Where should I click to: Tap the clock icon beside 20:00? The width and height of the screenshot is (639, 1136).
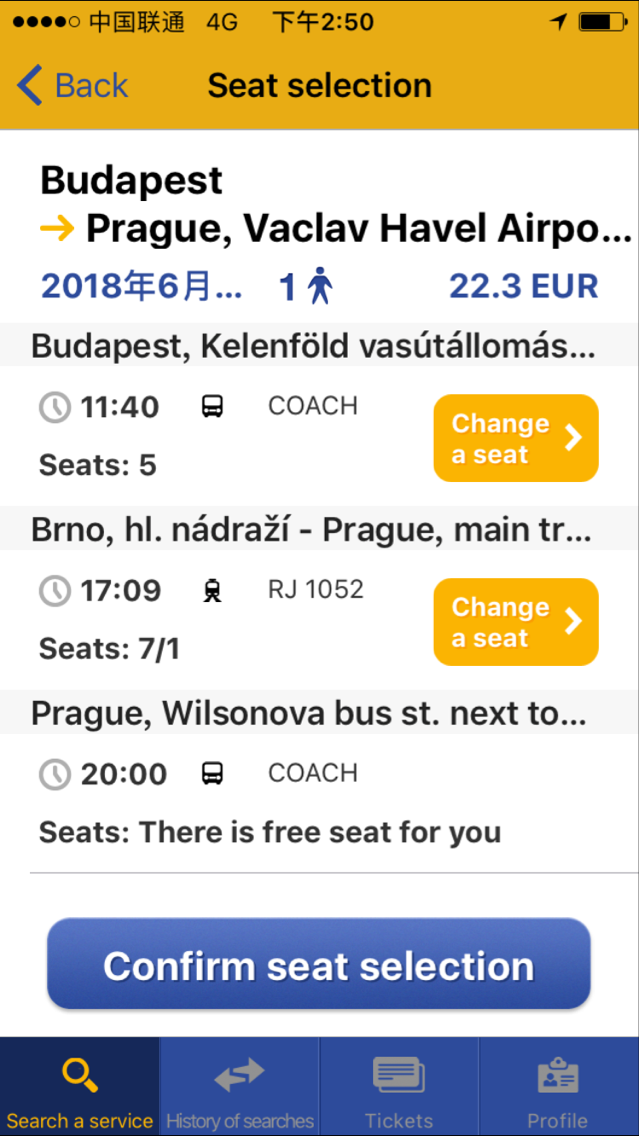[55, 774]
